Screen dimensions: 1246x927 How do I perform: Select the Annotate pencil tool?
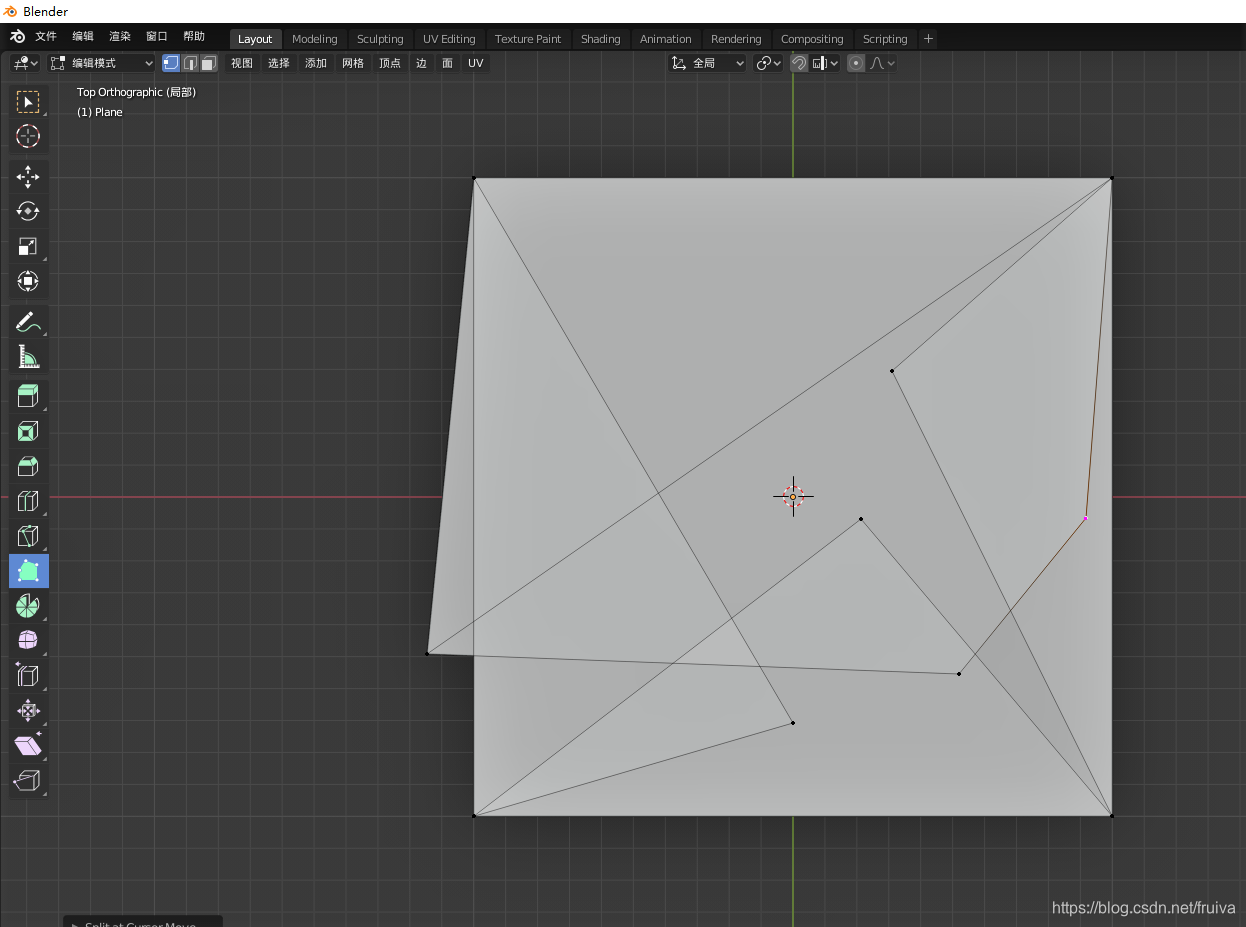[x=28, y=322]
